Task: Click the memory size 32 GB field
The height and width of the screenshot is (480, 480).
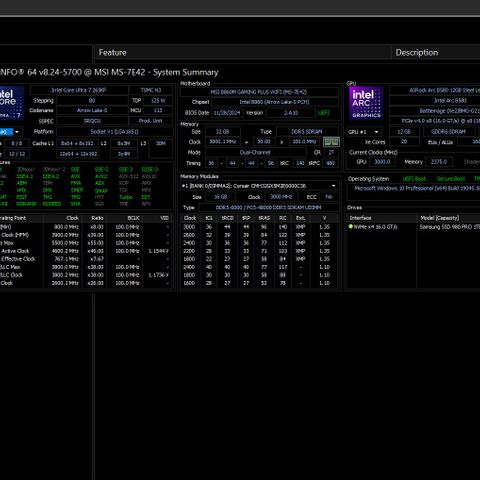Action: point(222,132)
